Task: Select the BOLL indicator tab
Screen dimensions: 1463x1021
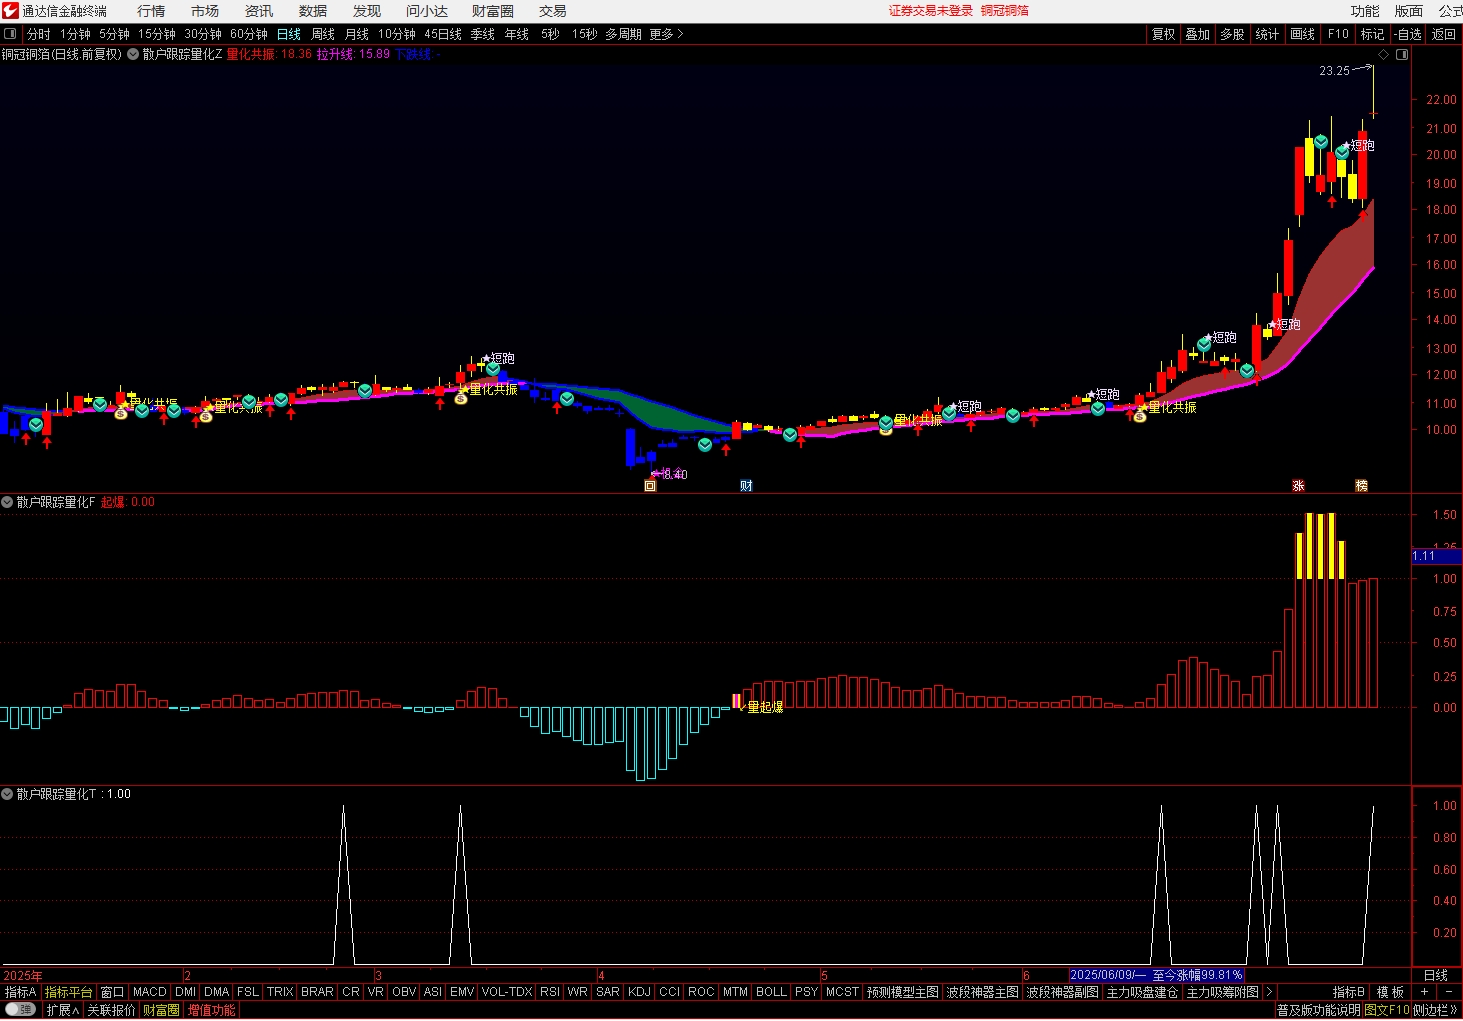Action: pyautogui.click(x=771, y=992)
